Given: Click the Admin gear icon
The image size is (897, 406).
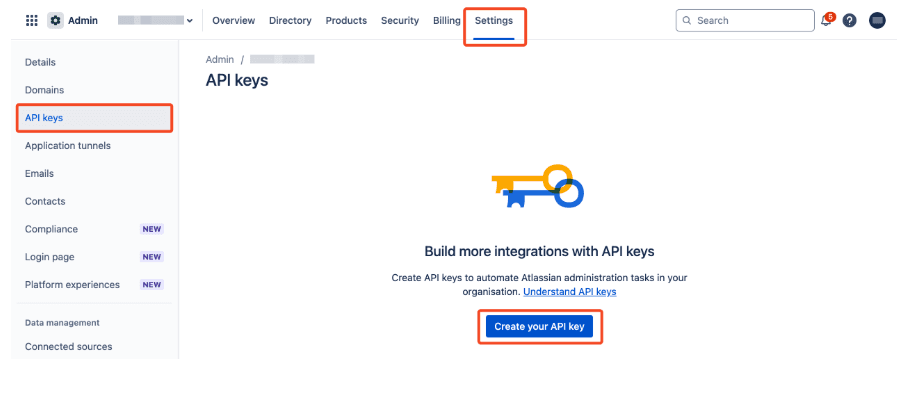Looking at the screenshot, I should [x=55, y=21].
